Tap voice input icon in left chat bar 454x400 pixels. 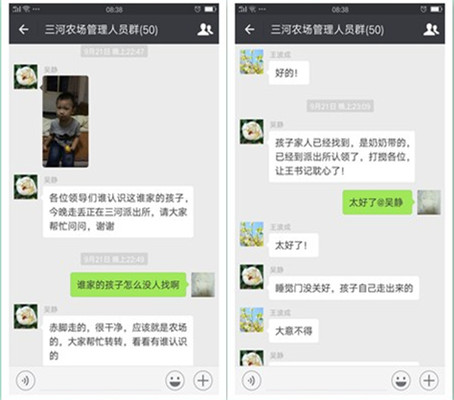[25, 380]
